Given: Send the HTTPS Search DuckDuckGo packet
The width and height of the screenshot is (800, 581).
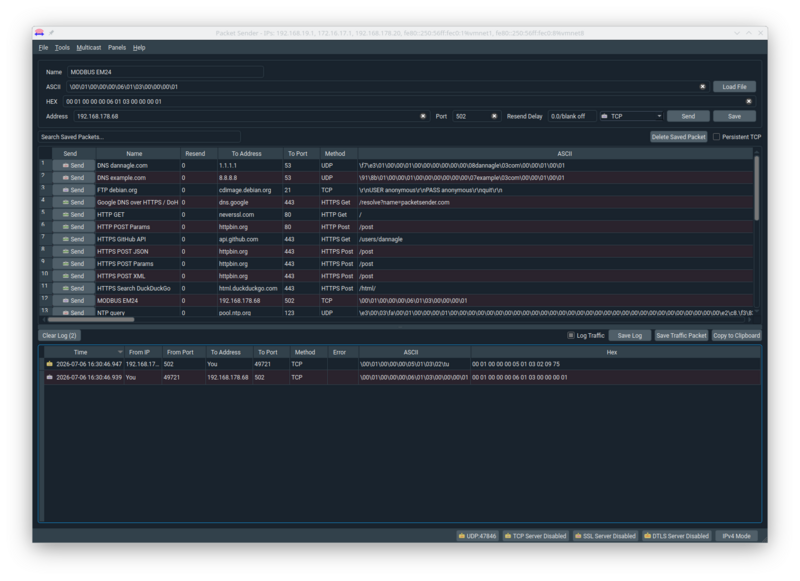Looking at the screenshot, I should (73, 288).
